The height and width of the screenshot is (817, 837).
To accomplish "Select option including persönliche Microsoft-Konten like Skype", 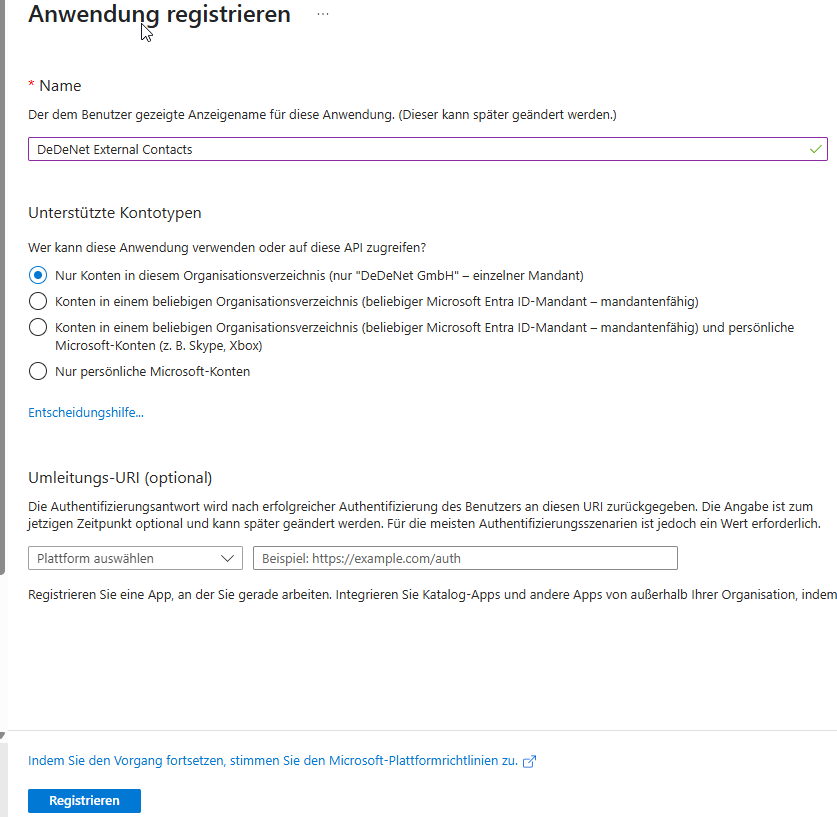I will [37, 327].
